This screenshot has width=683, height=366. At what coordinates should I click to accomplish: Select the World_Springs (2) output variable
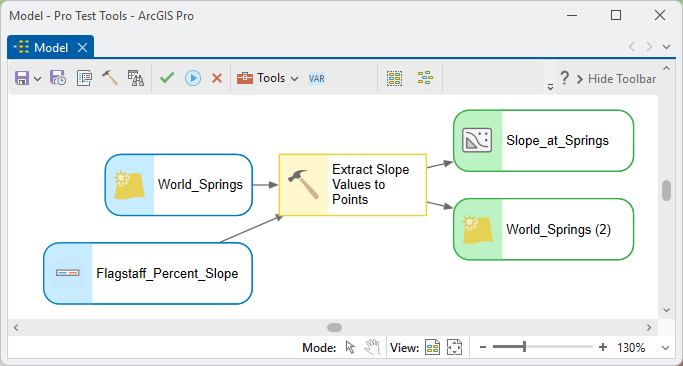(x=543, y=229)
